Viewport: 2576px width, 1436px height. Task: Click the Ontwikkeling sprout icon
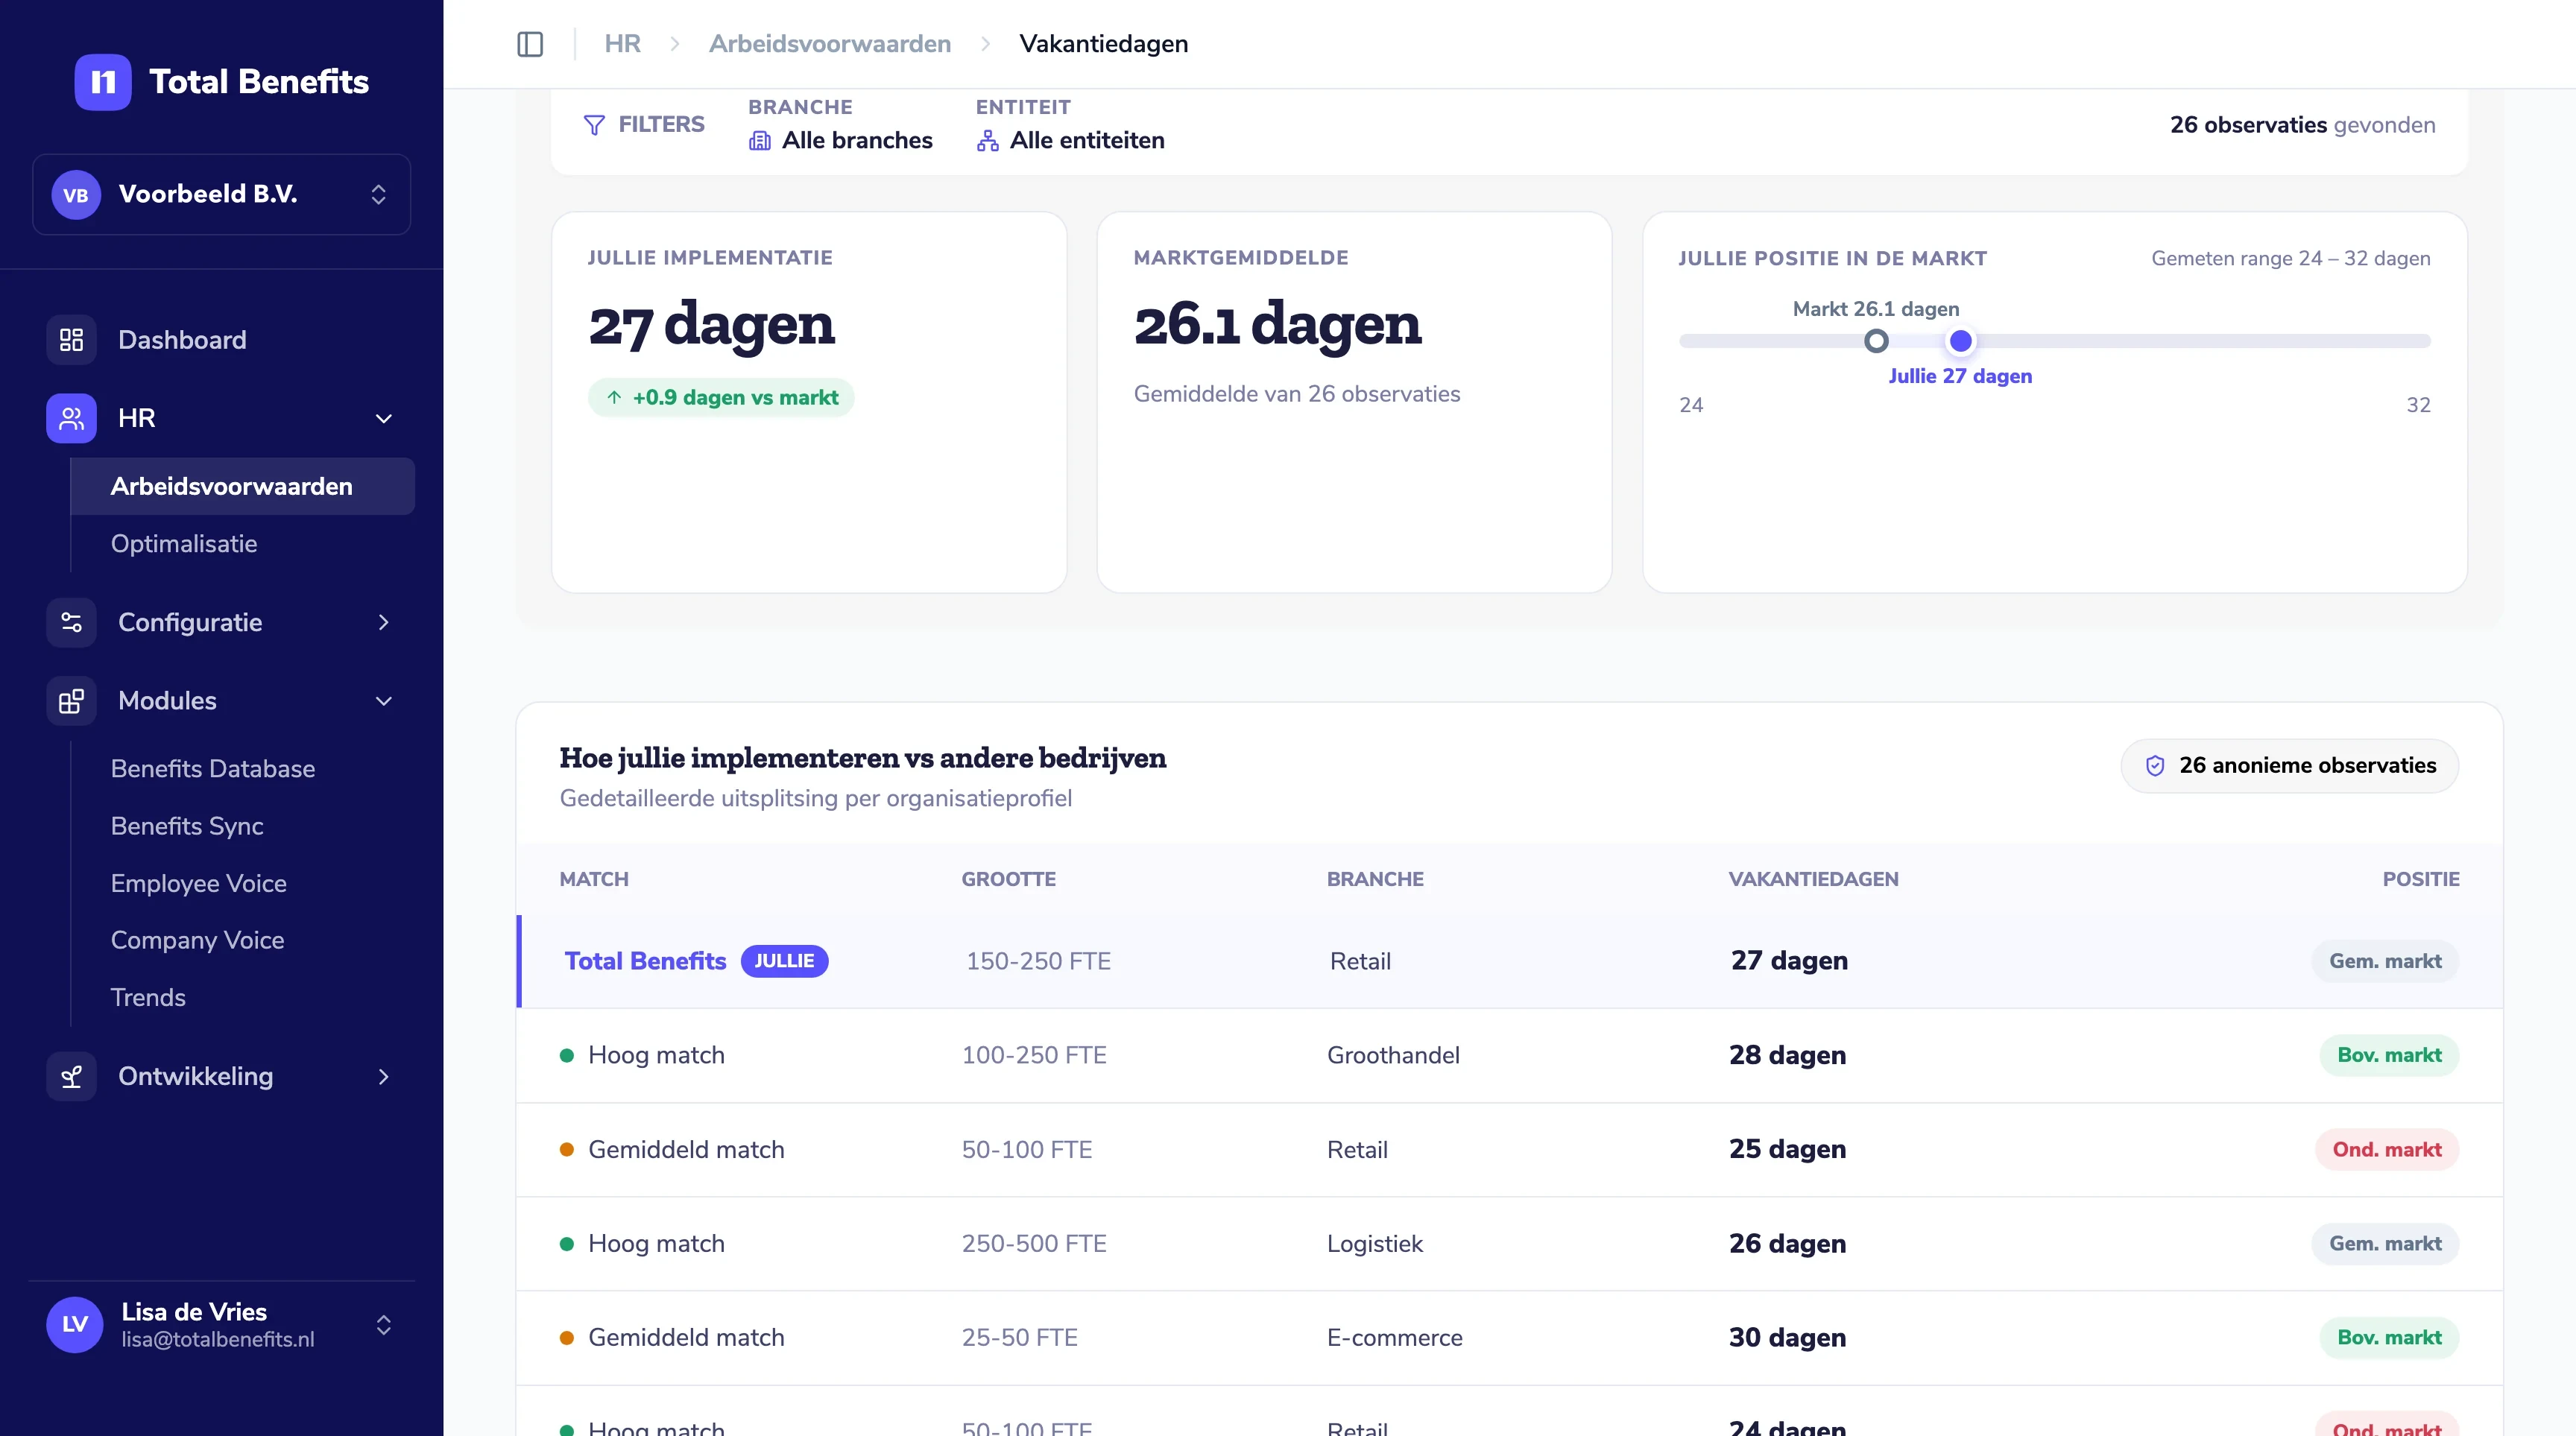point(71,1077)
